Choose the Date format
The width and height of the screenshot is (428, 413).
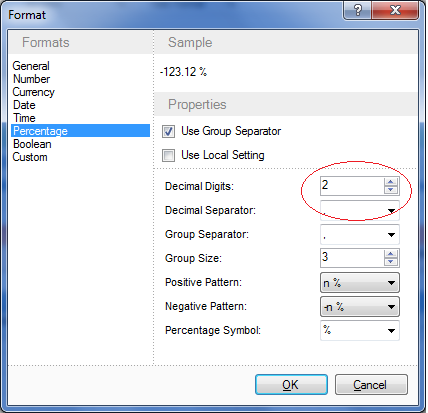pos(24,105)
